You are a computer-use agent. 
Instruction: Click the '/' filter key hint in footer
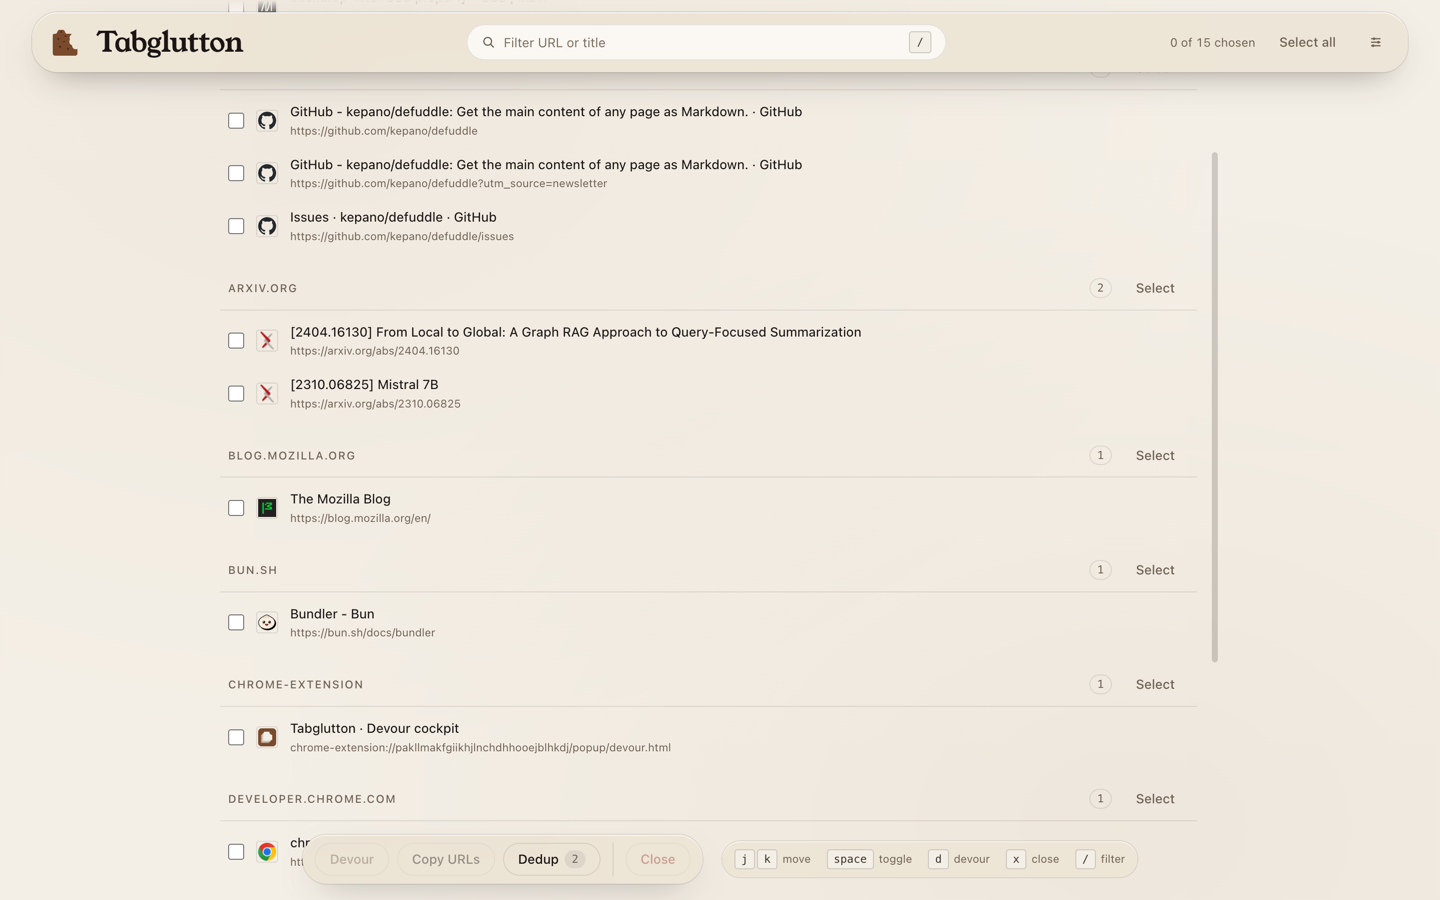point(1085,859)
